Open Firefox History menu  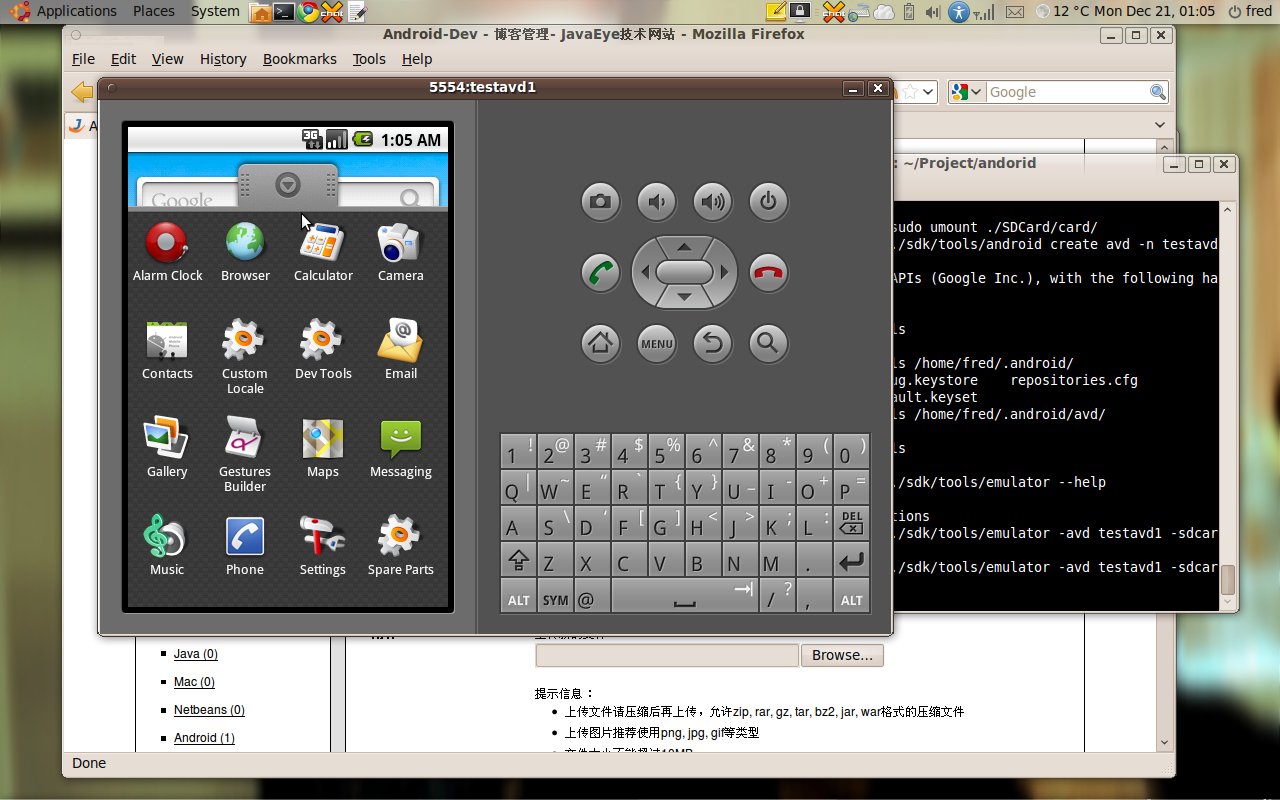223,59
